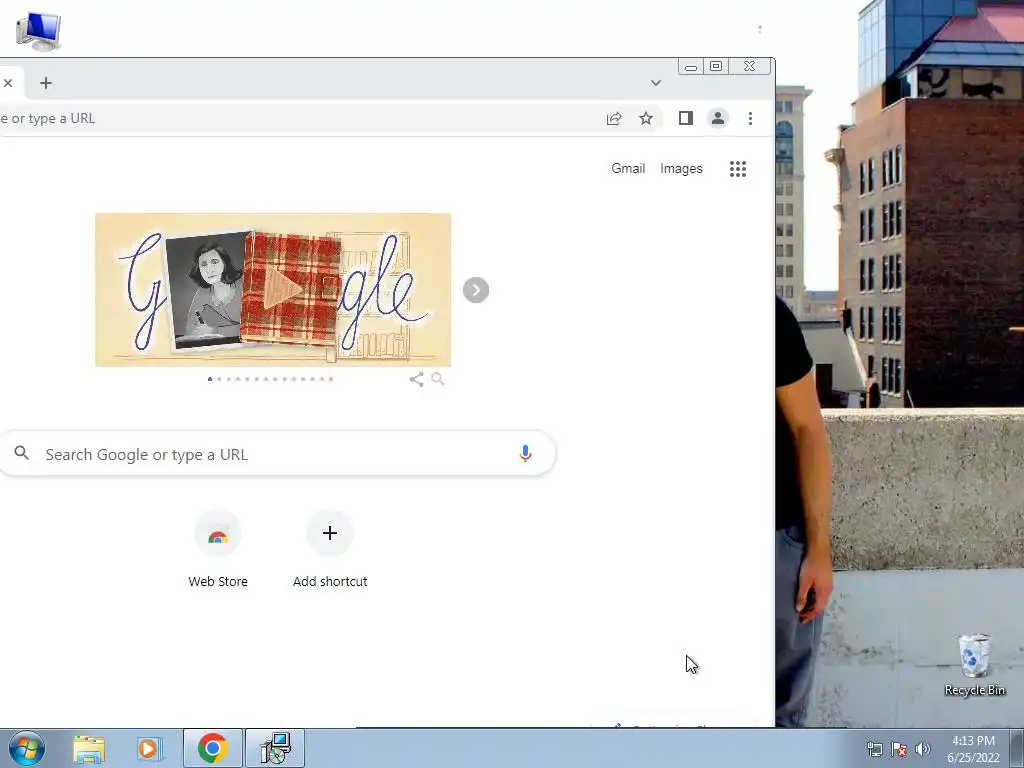Open Google Images link
Image resolution: width=1024 pixels, height=768 pixels.
681,168
